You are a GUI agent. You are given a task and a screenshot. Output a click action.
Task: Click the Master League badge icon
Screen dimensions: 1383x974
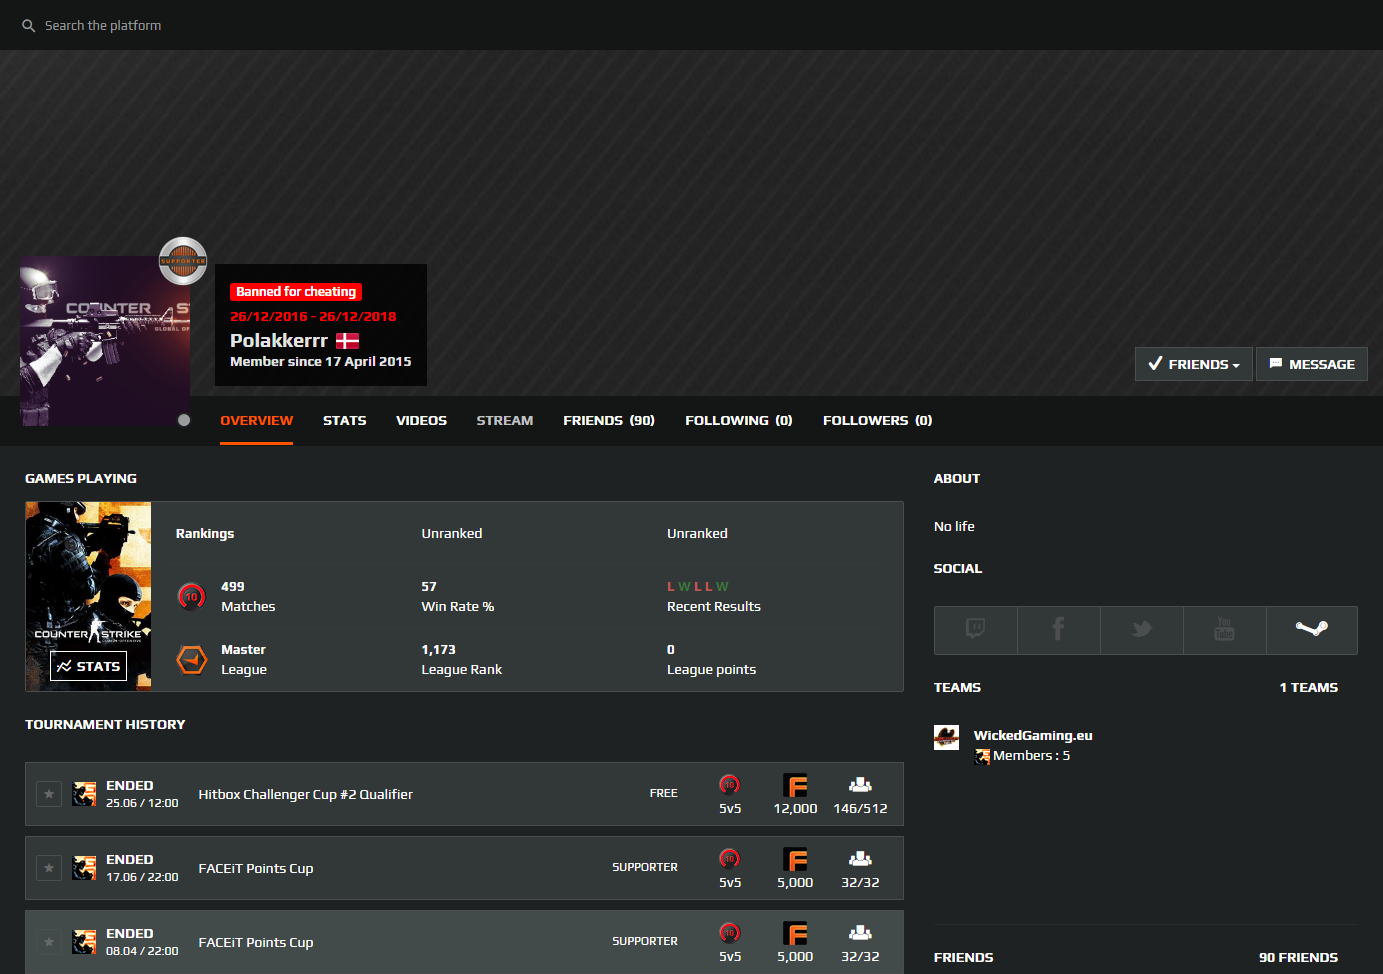[x=192, y=660]
